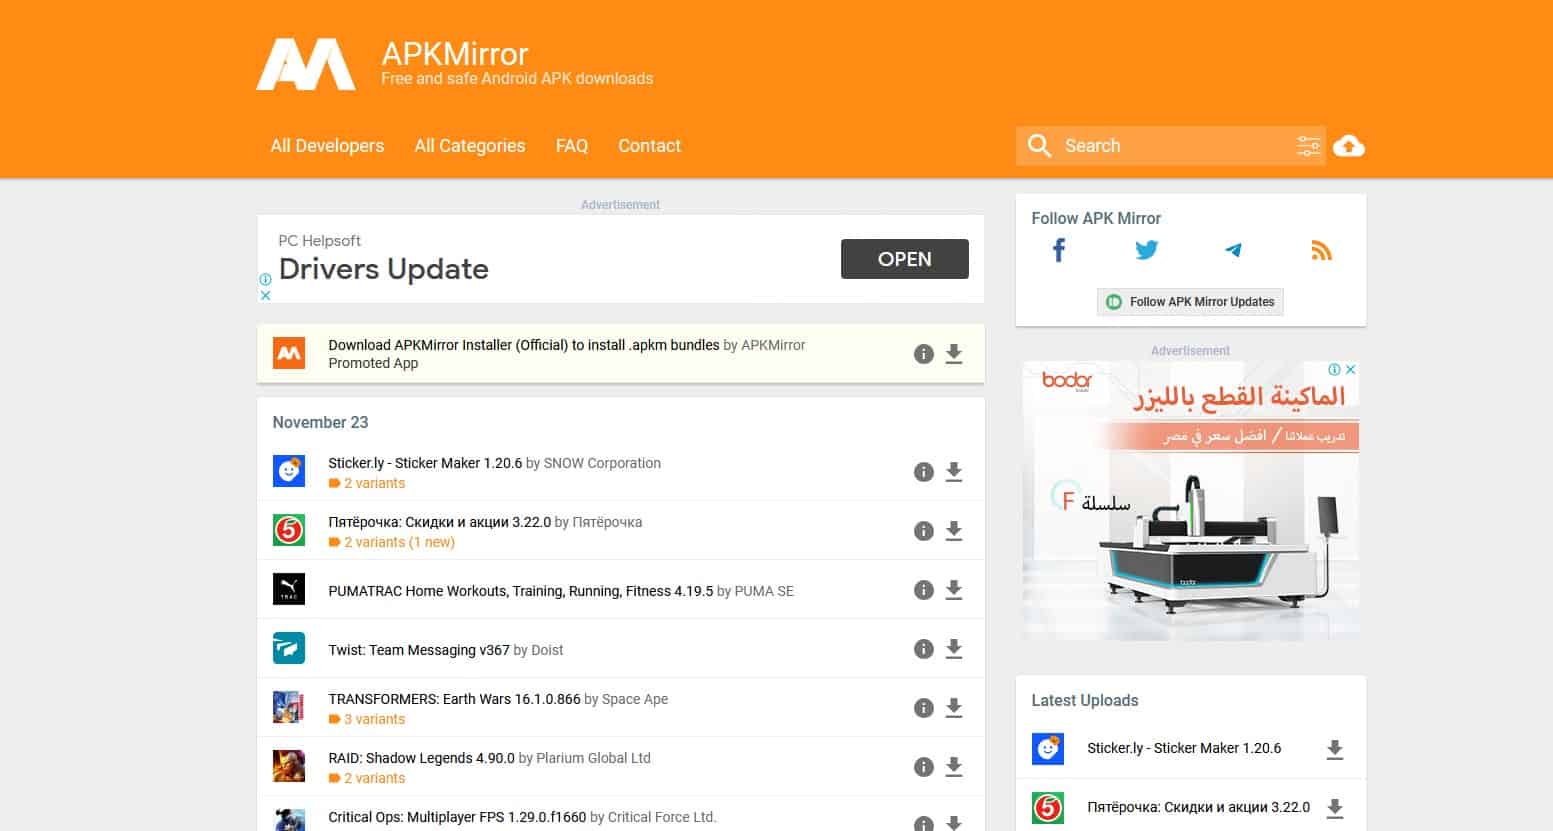Open APKMirror Telegram channel icon

[1233, 250]
